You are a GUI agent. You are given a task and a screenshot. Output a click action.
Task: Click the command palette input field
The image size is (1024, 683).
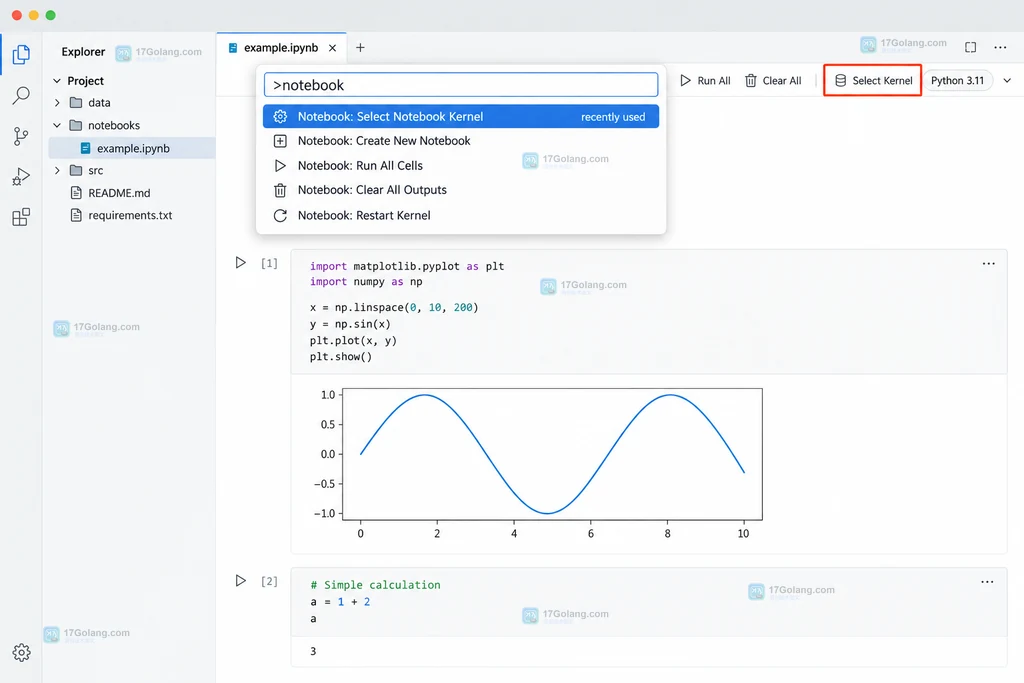tap(460, 85)
